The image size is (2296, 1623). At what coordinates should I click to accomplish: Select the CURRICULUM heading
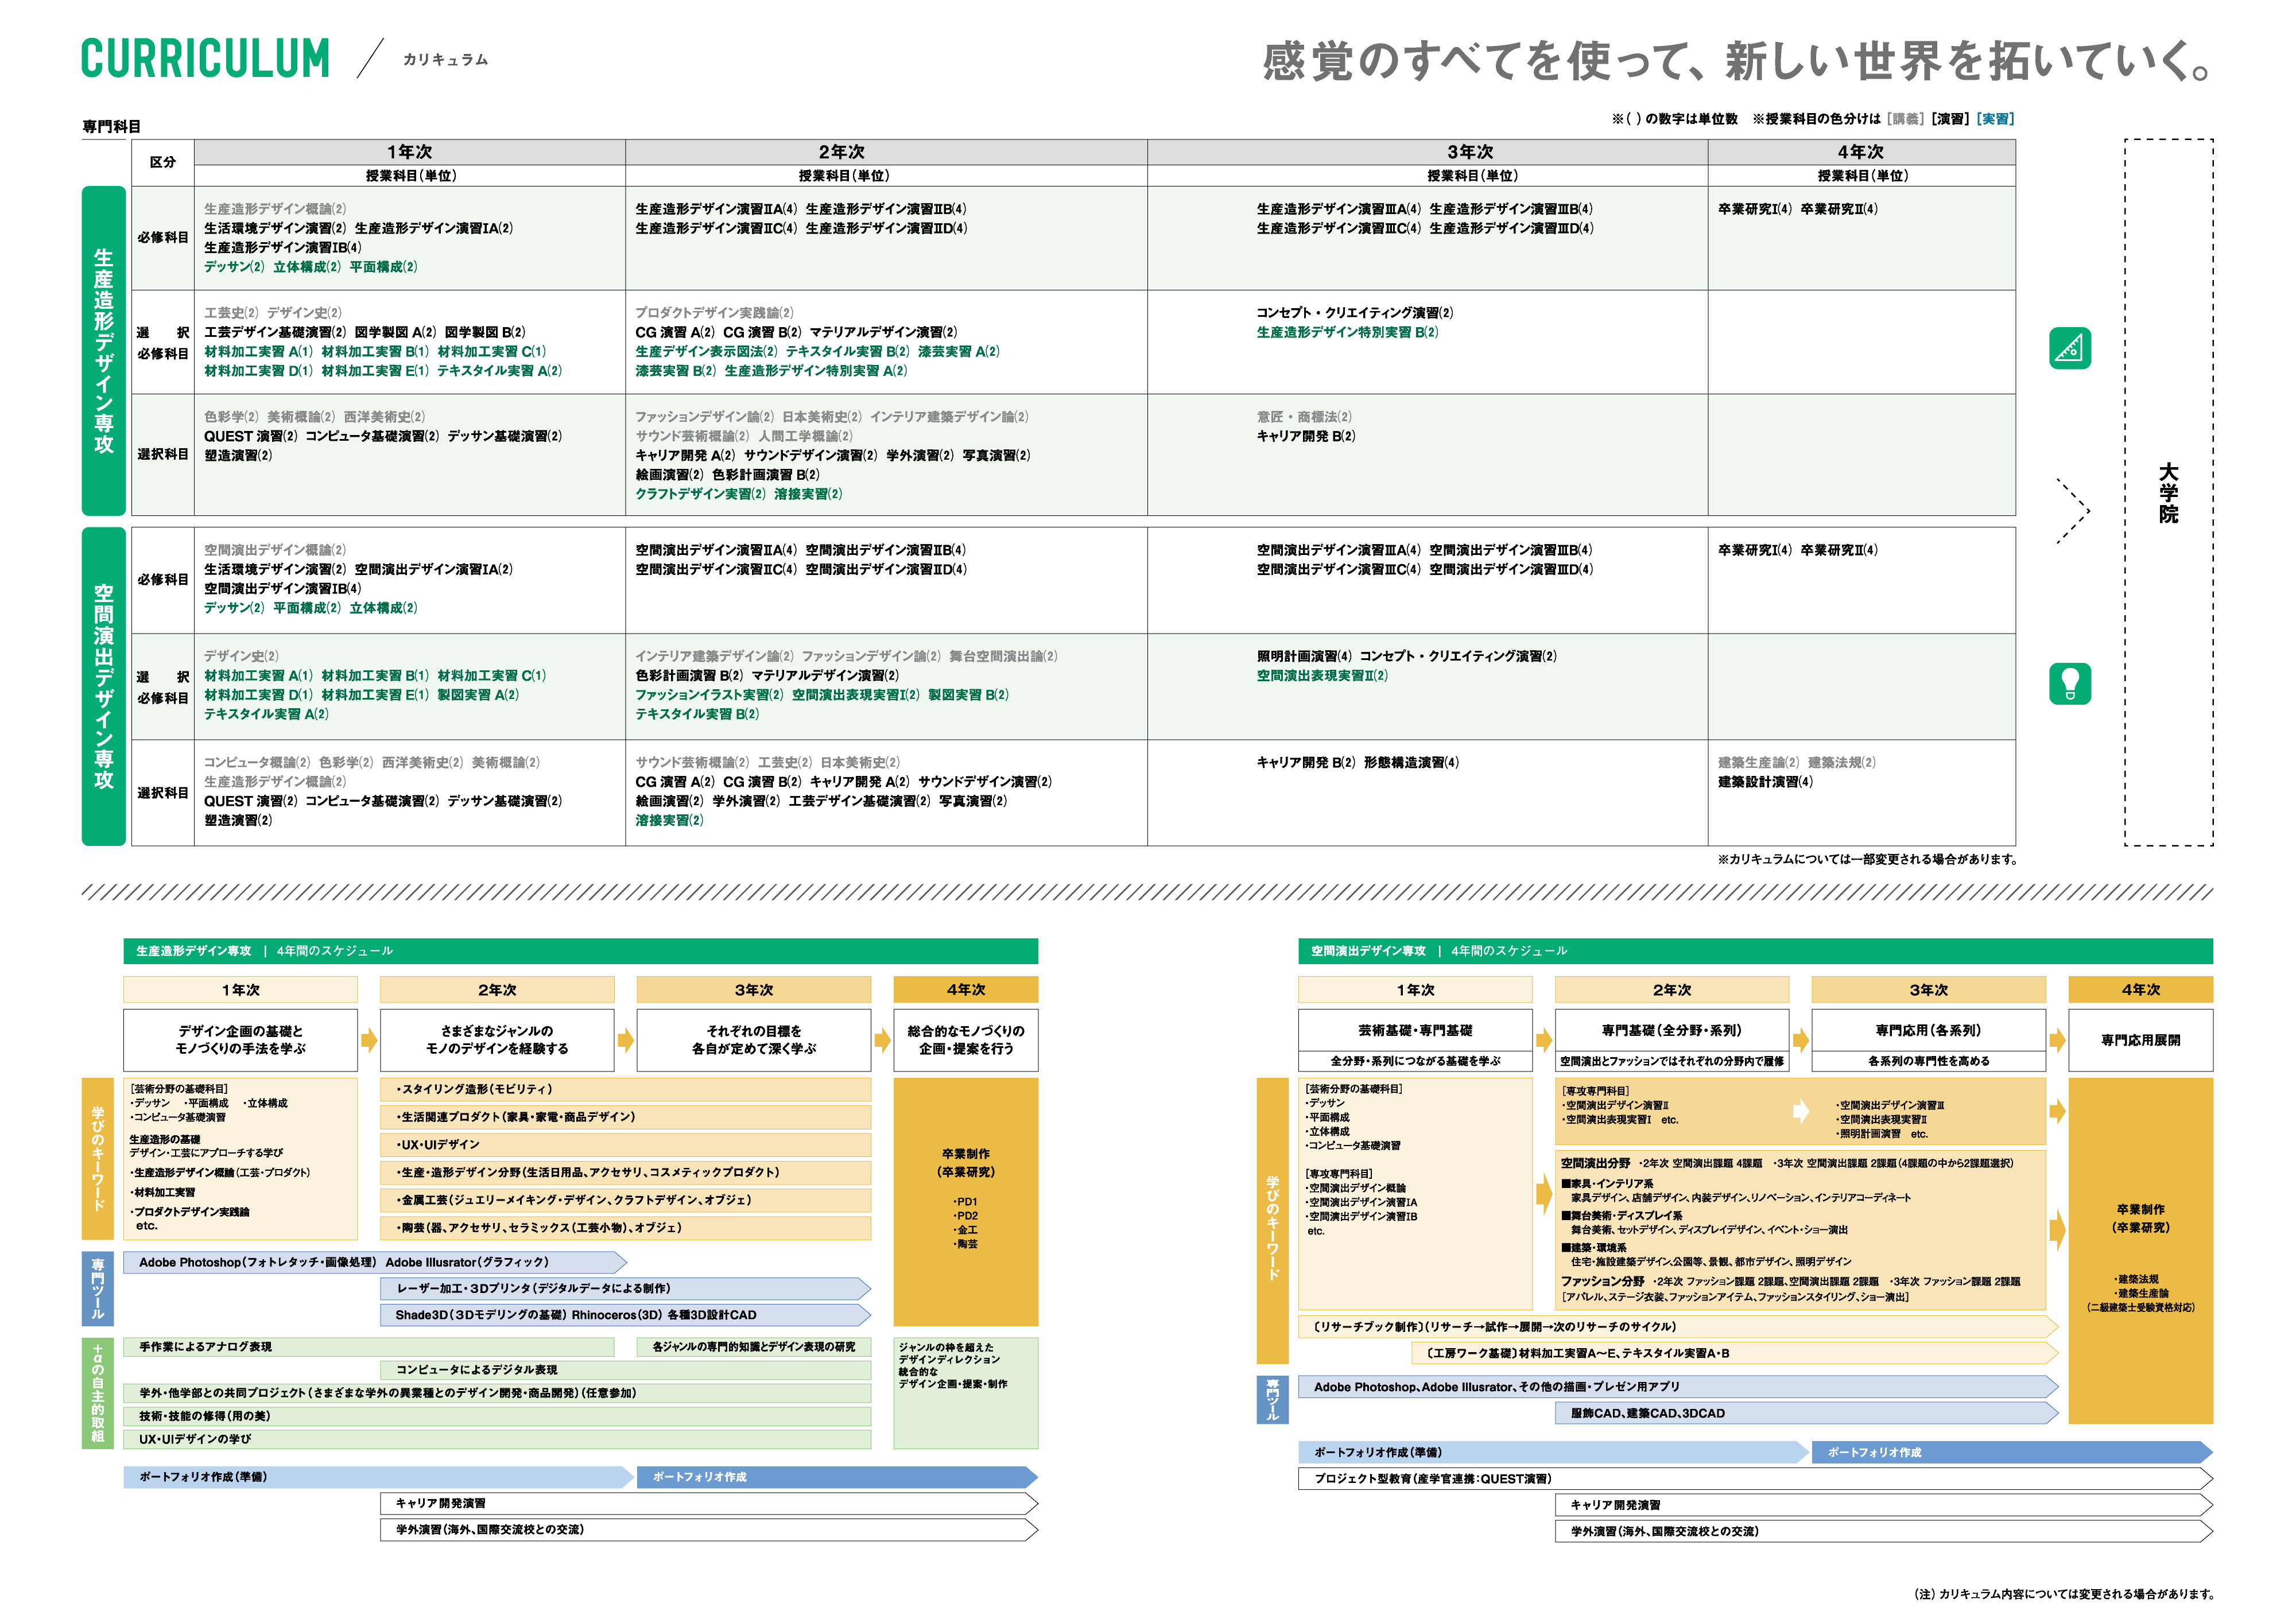point(205,58)
